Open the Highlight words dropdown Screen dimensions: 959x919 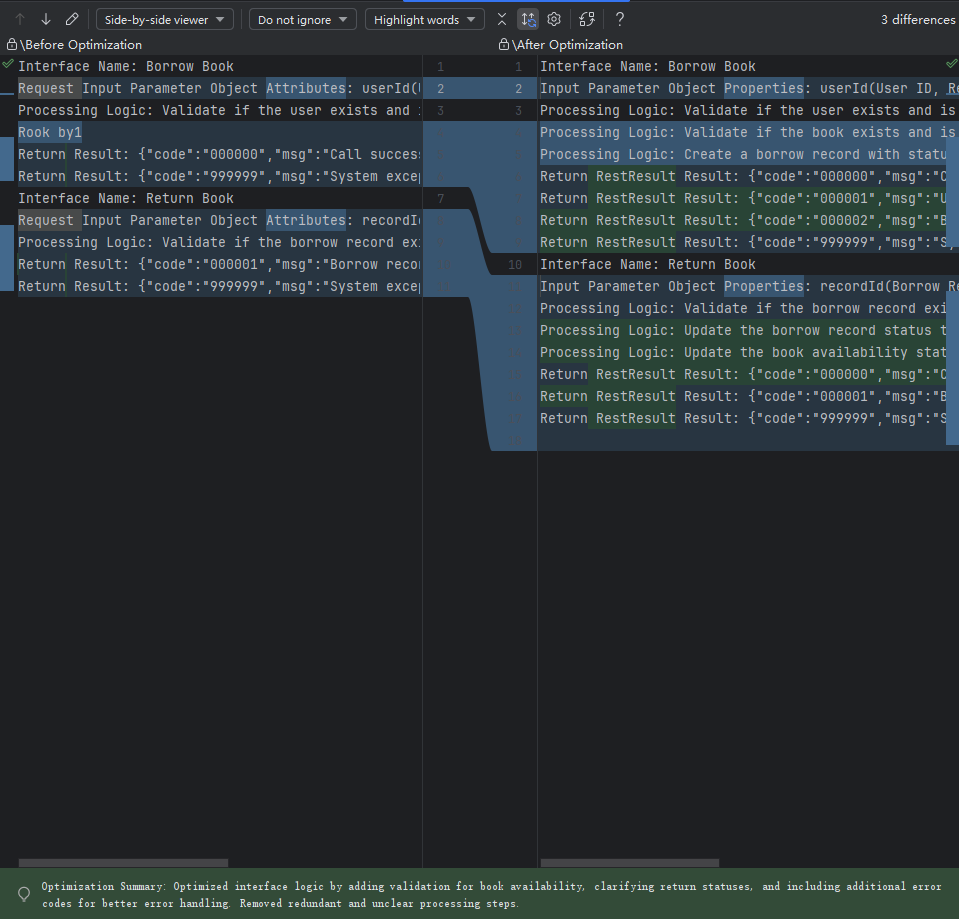coord(424,19)
